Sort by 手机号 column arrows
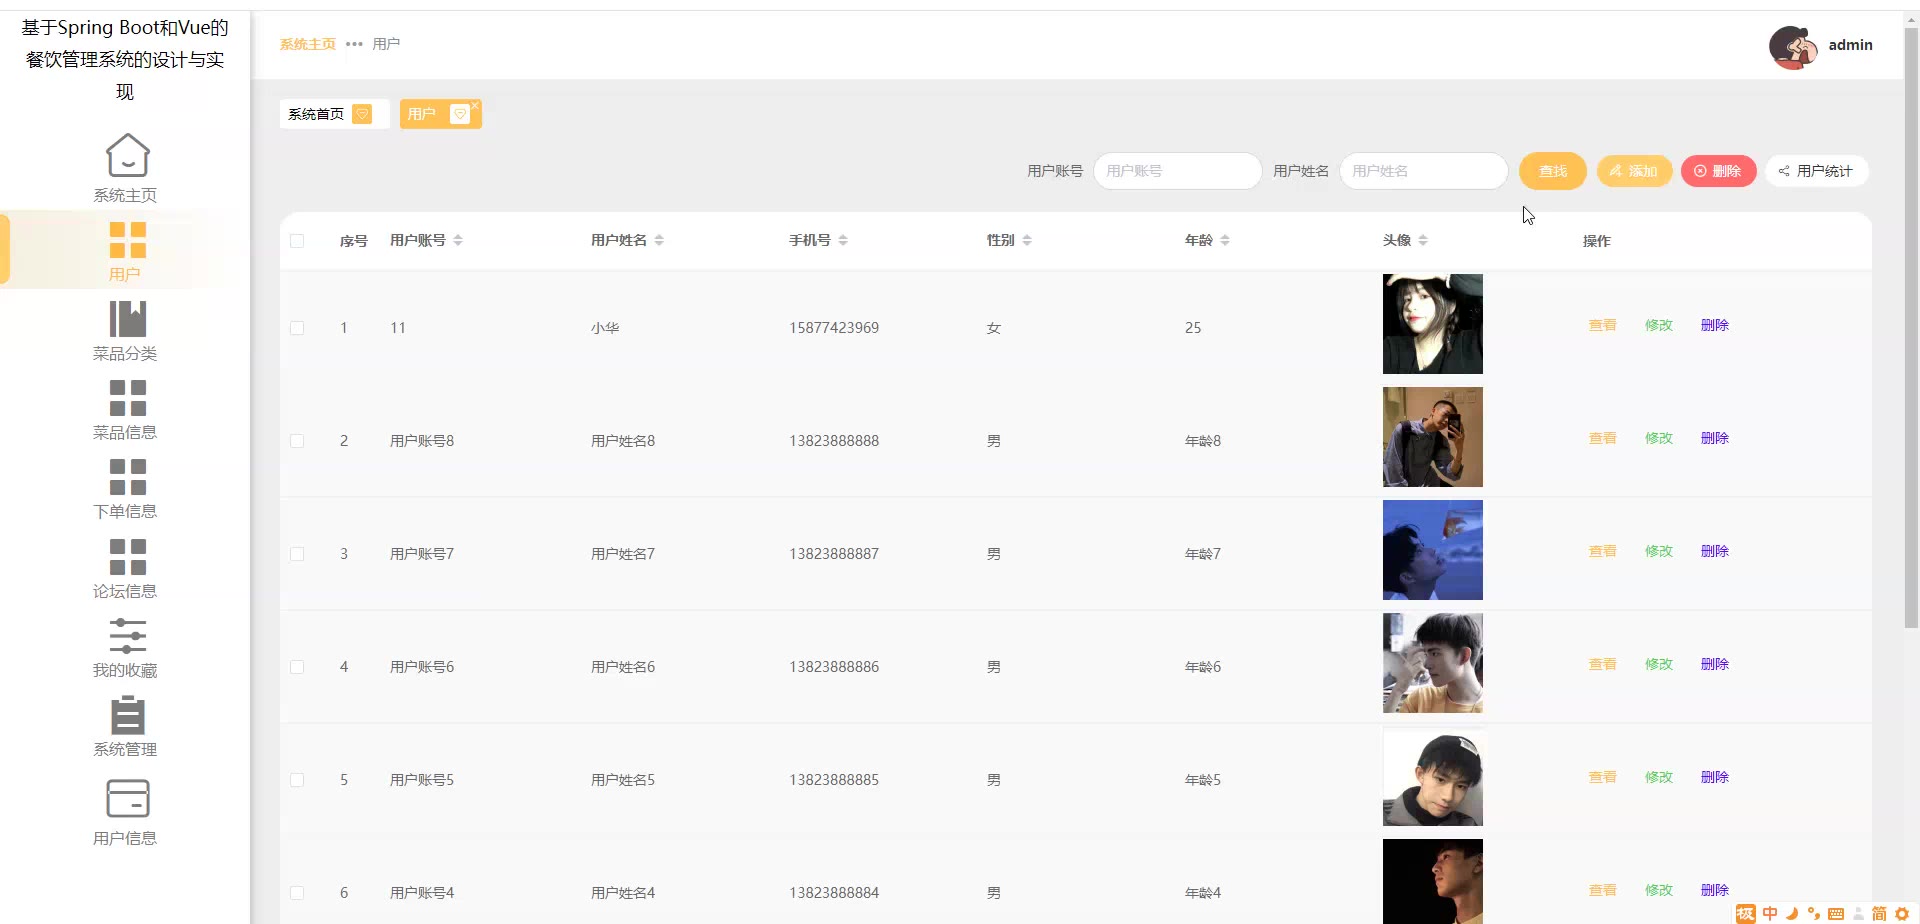Image resolution: width=1920 pixels, height=924 pixels. [x=843, y=240]
